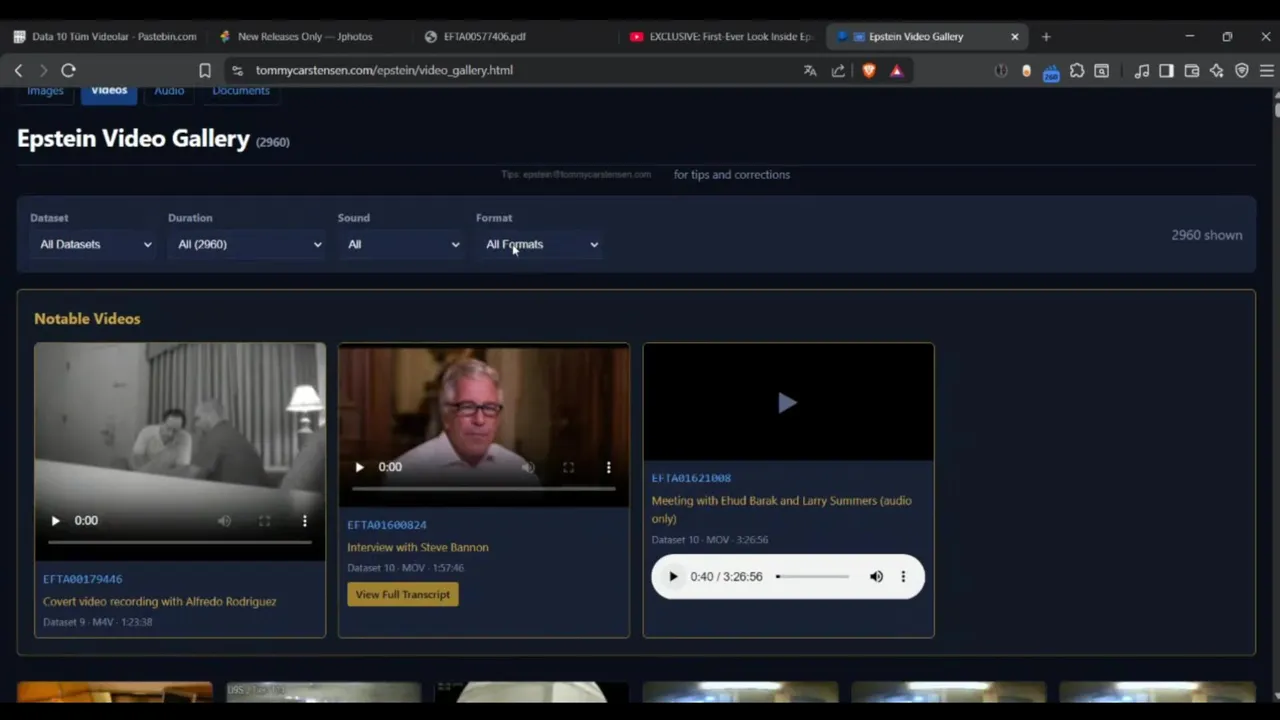1280x720 pixels.
Task: Open the extension with 260 badge
Action: (x=1051, y=72)
